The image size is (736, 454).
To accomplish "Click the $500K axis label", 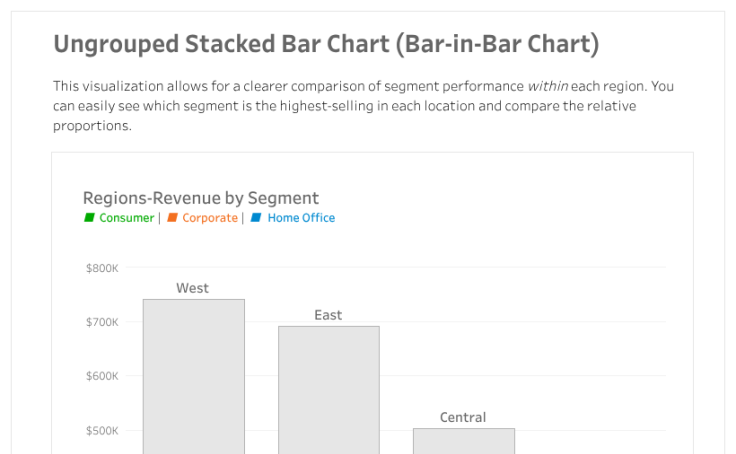I will (x=102, y=431).
